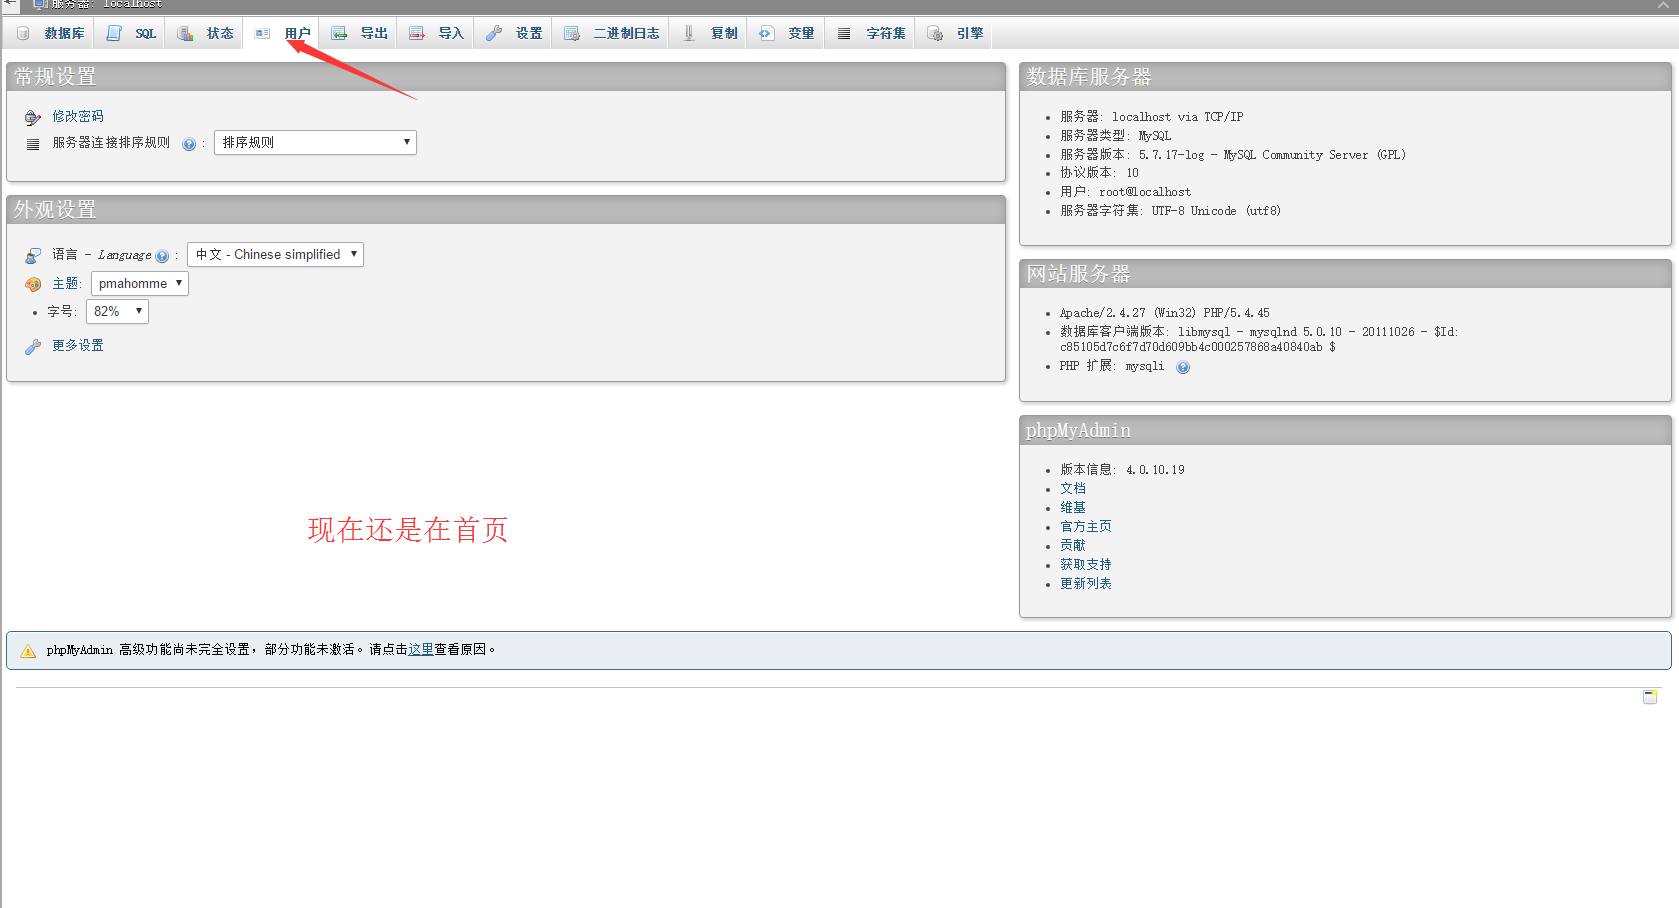1679x908 pixels.
Task: Click the small console icon at bottom right
Action: (1650, 696)
